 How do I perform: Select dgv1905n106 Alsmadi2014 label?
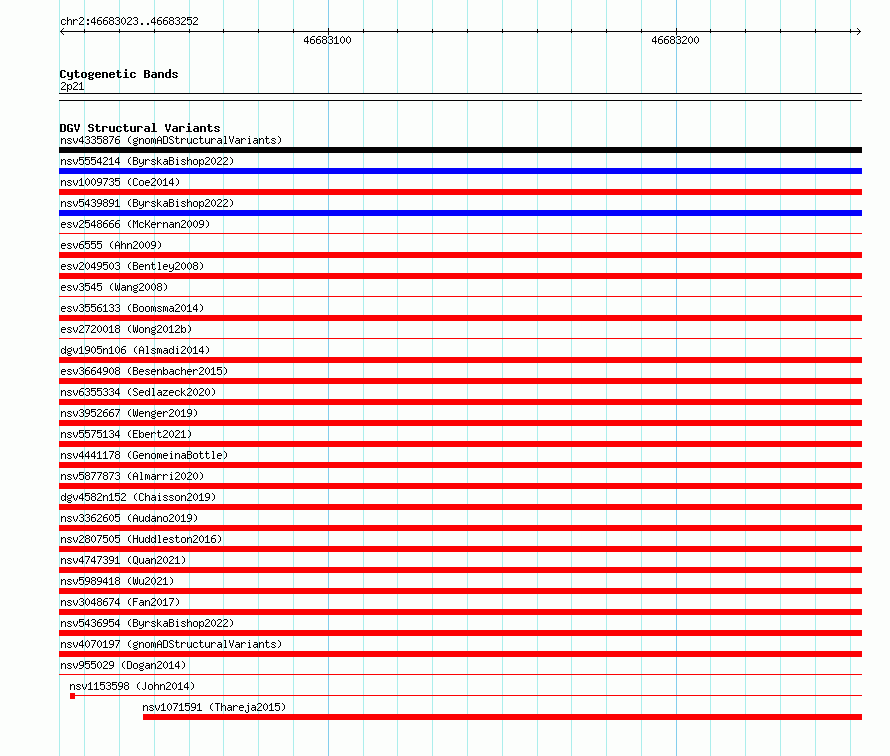point(135,350)
